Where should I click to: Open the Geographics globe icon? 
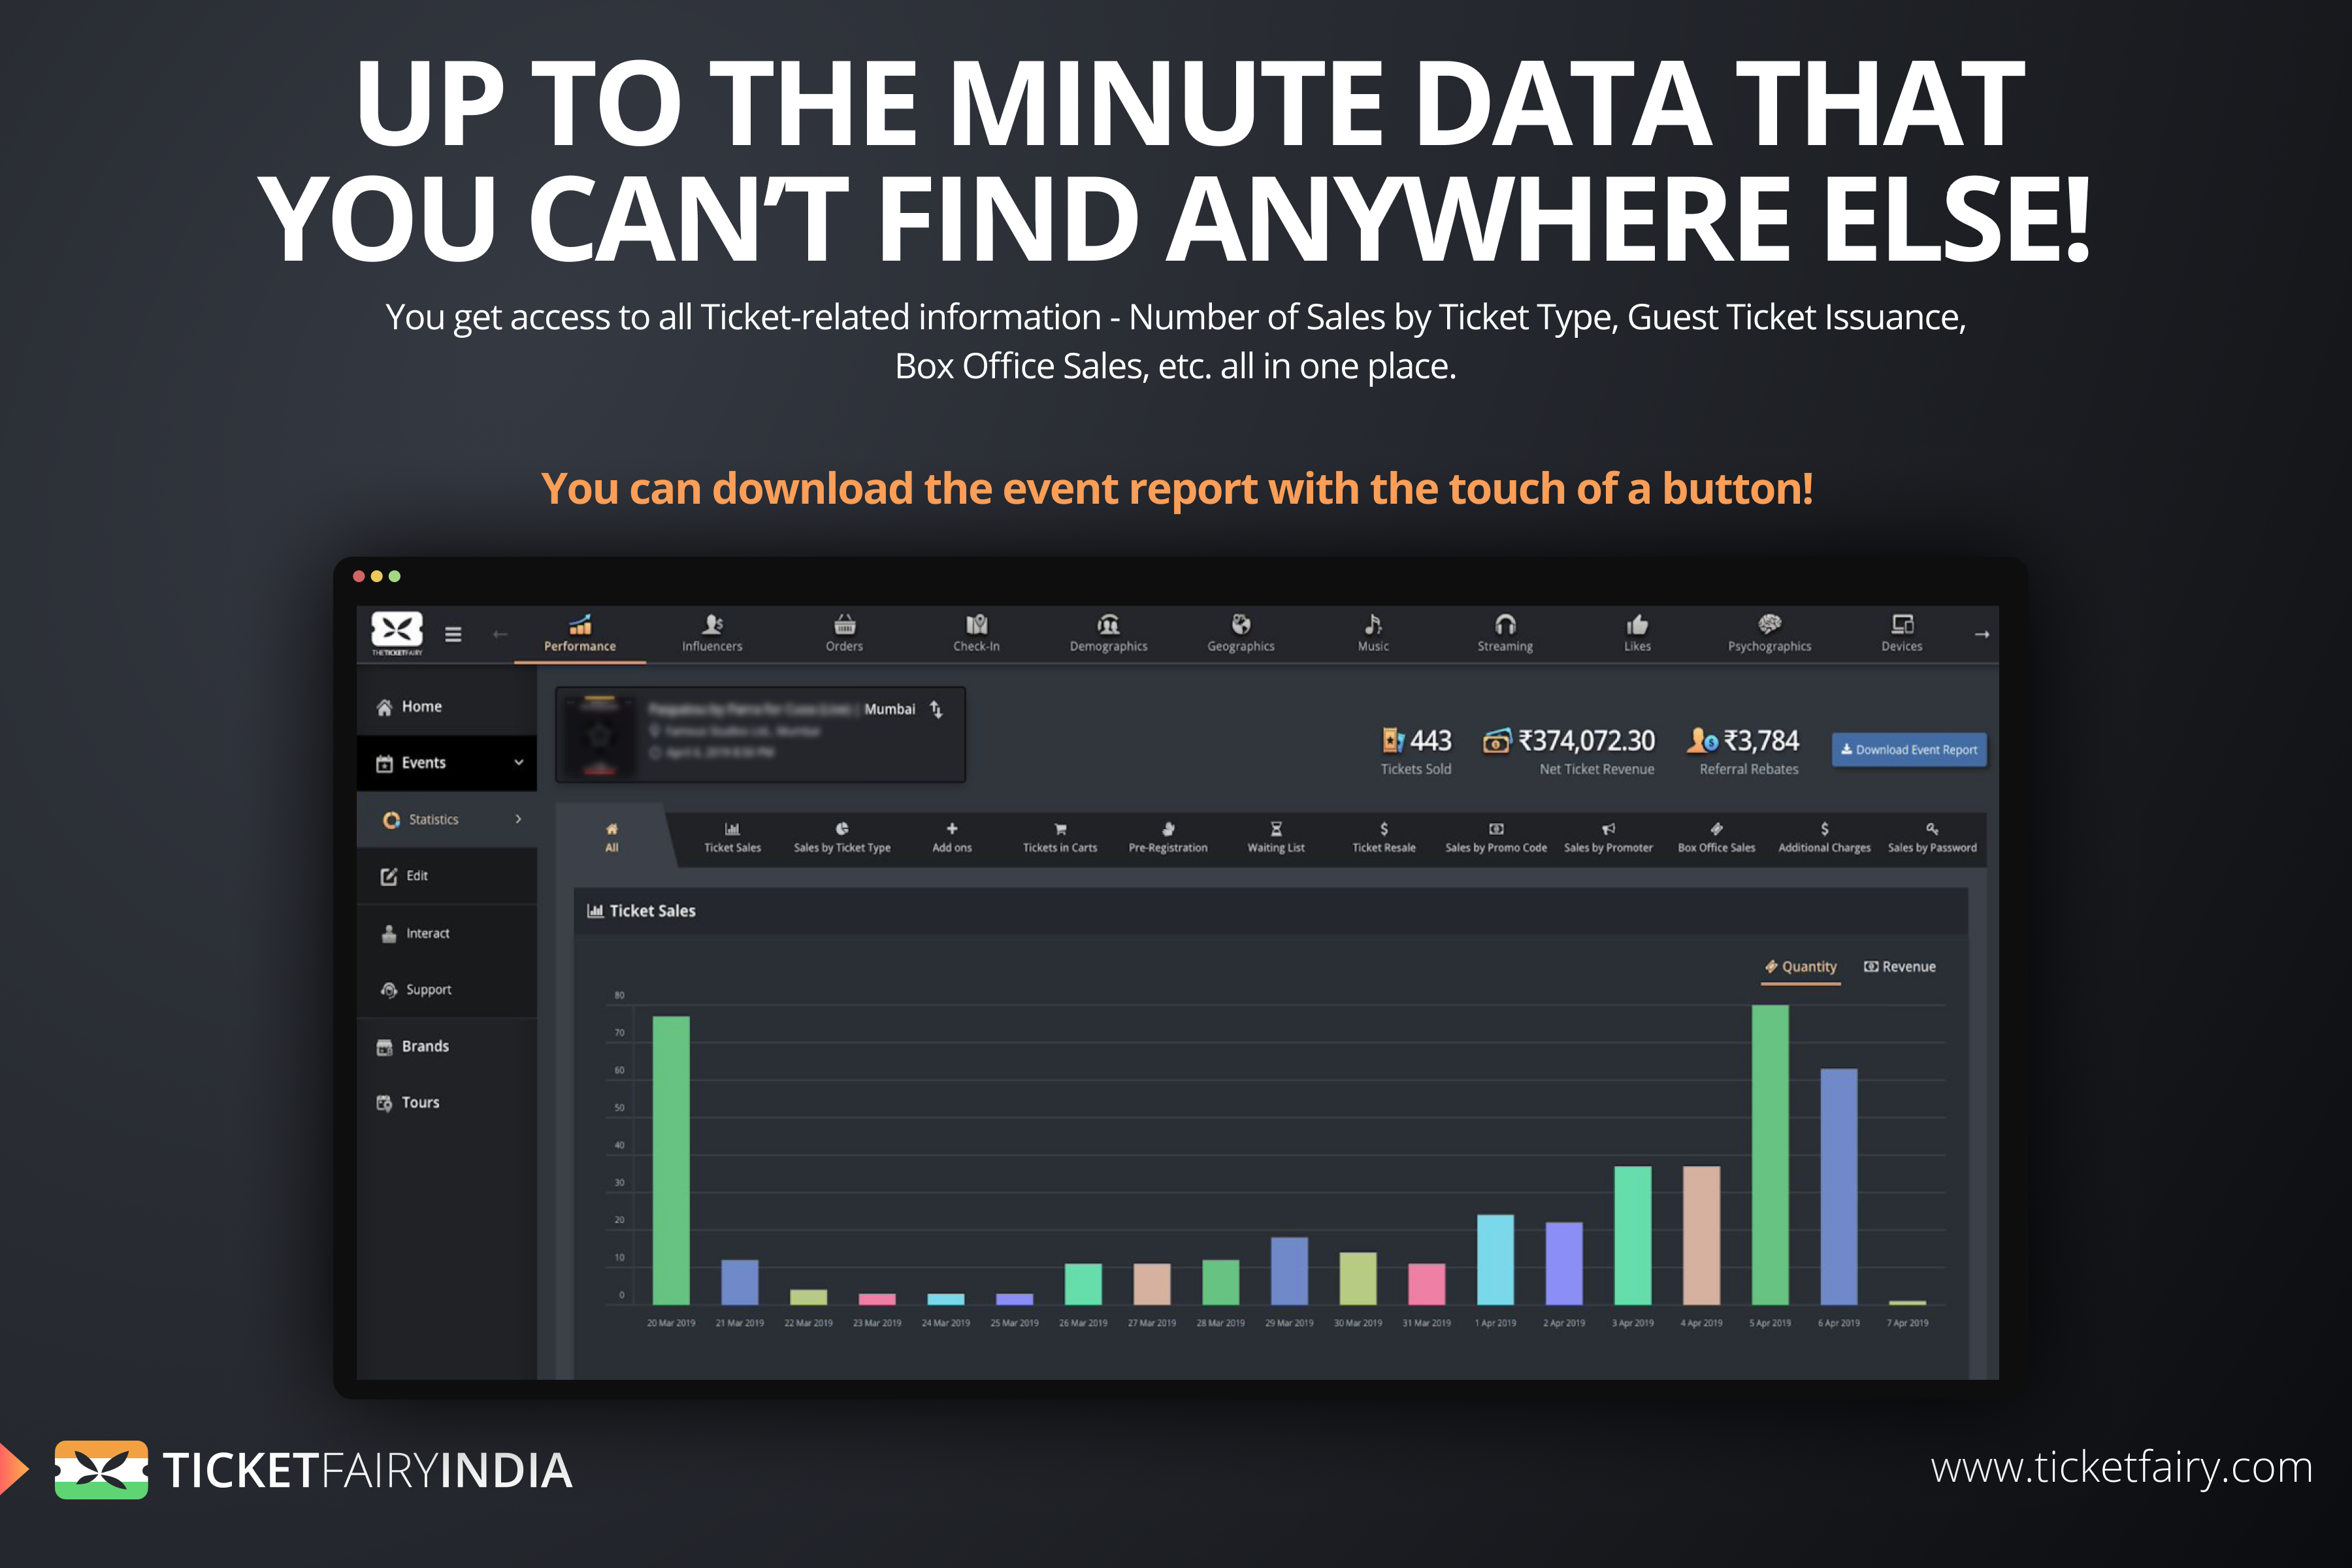[1241, 625]
